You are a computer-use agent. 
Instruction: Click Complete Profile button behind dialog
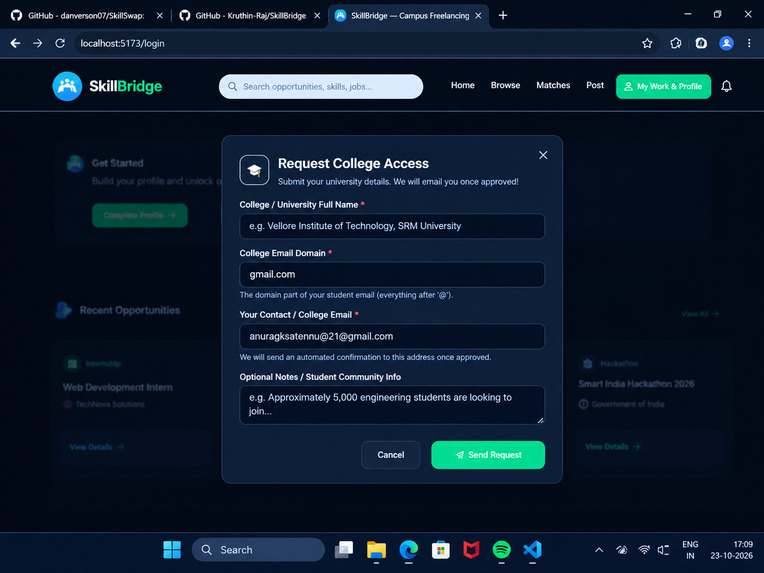[140, 215]
